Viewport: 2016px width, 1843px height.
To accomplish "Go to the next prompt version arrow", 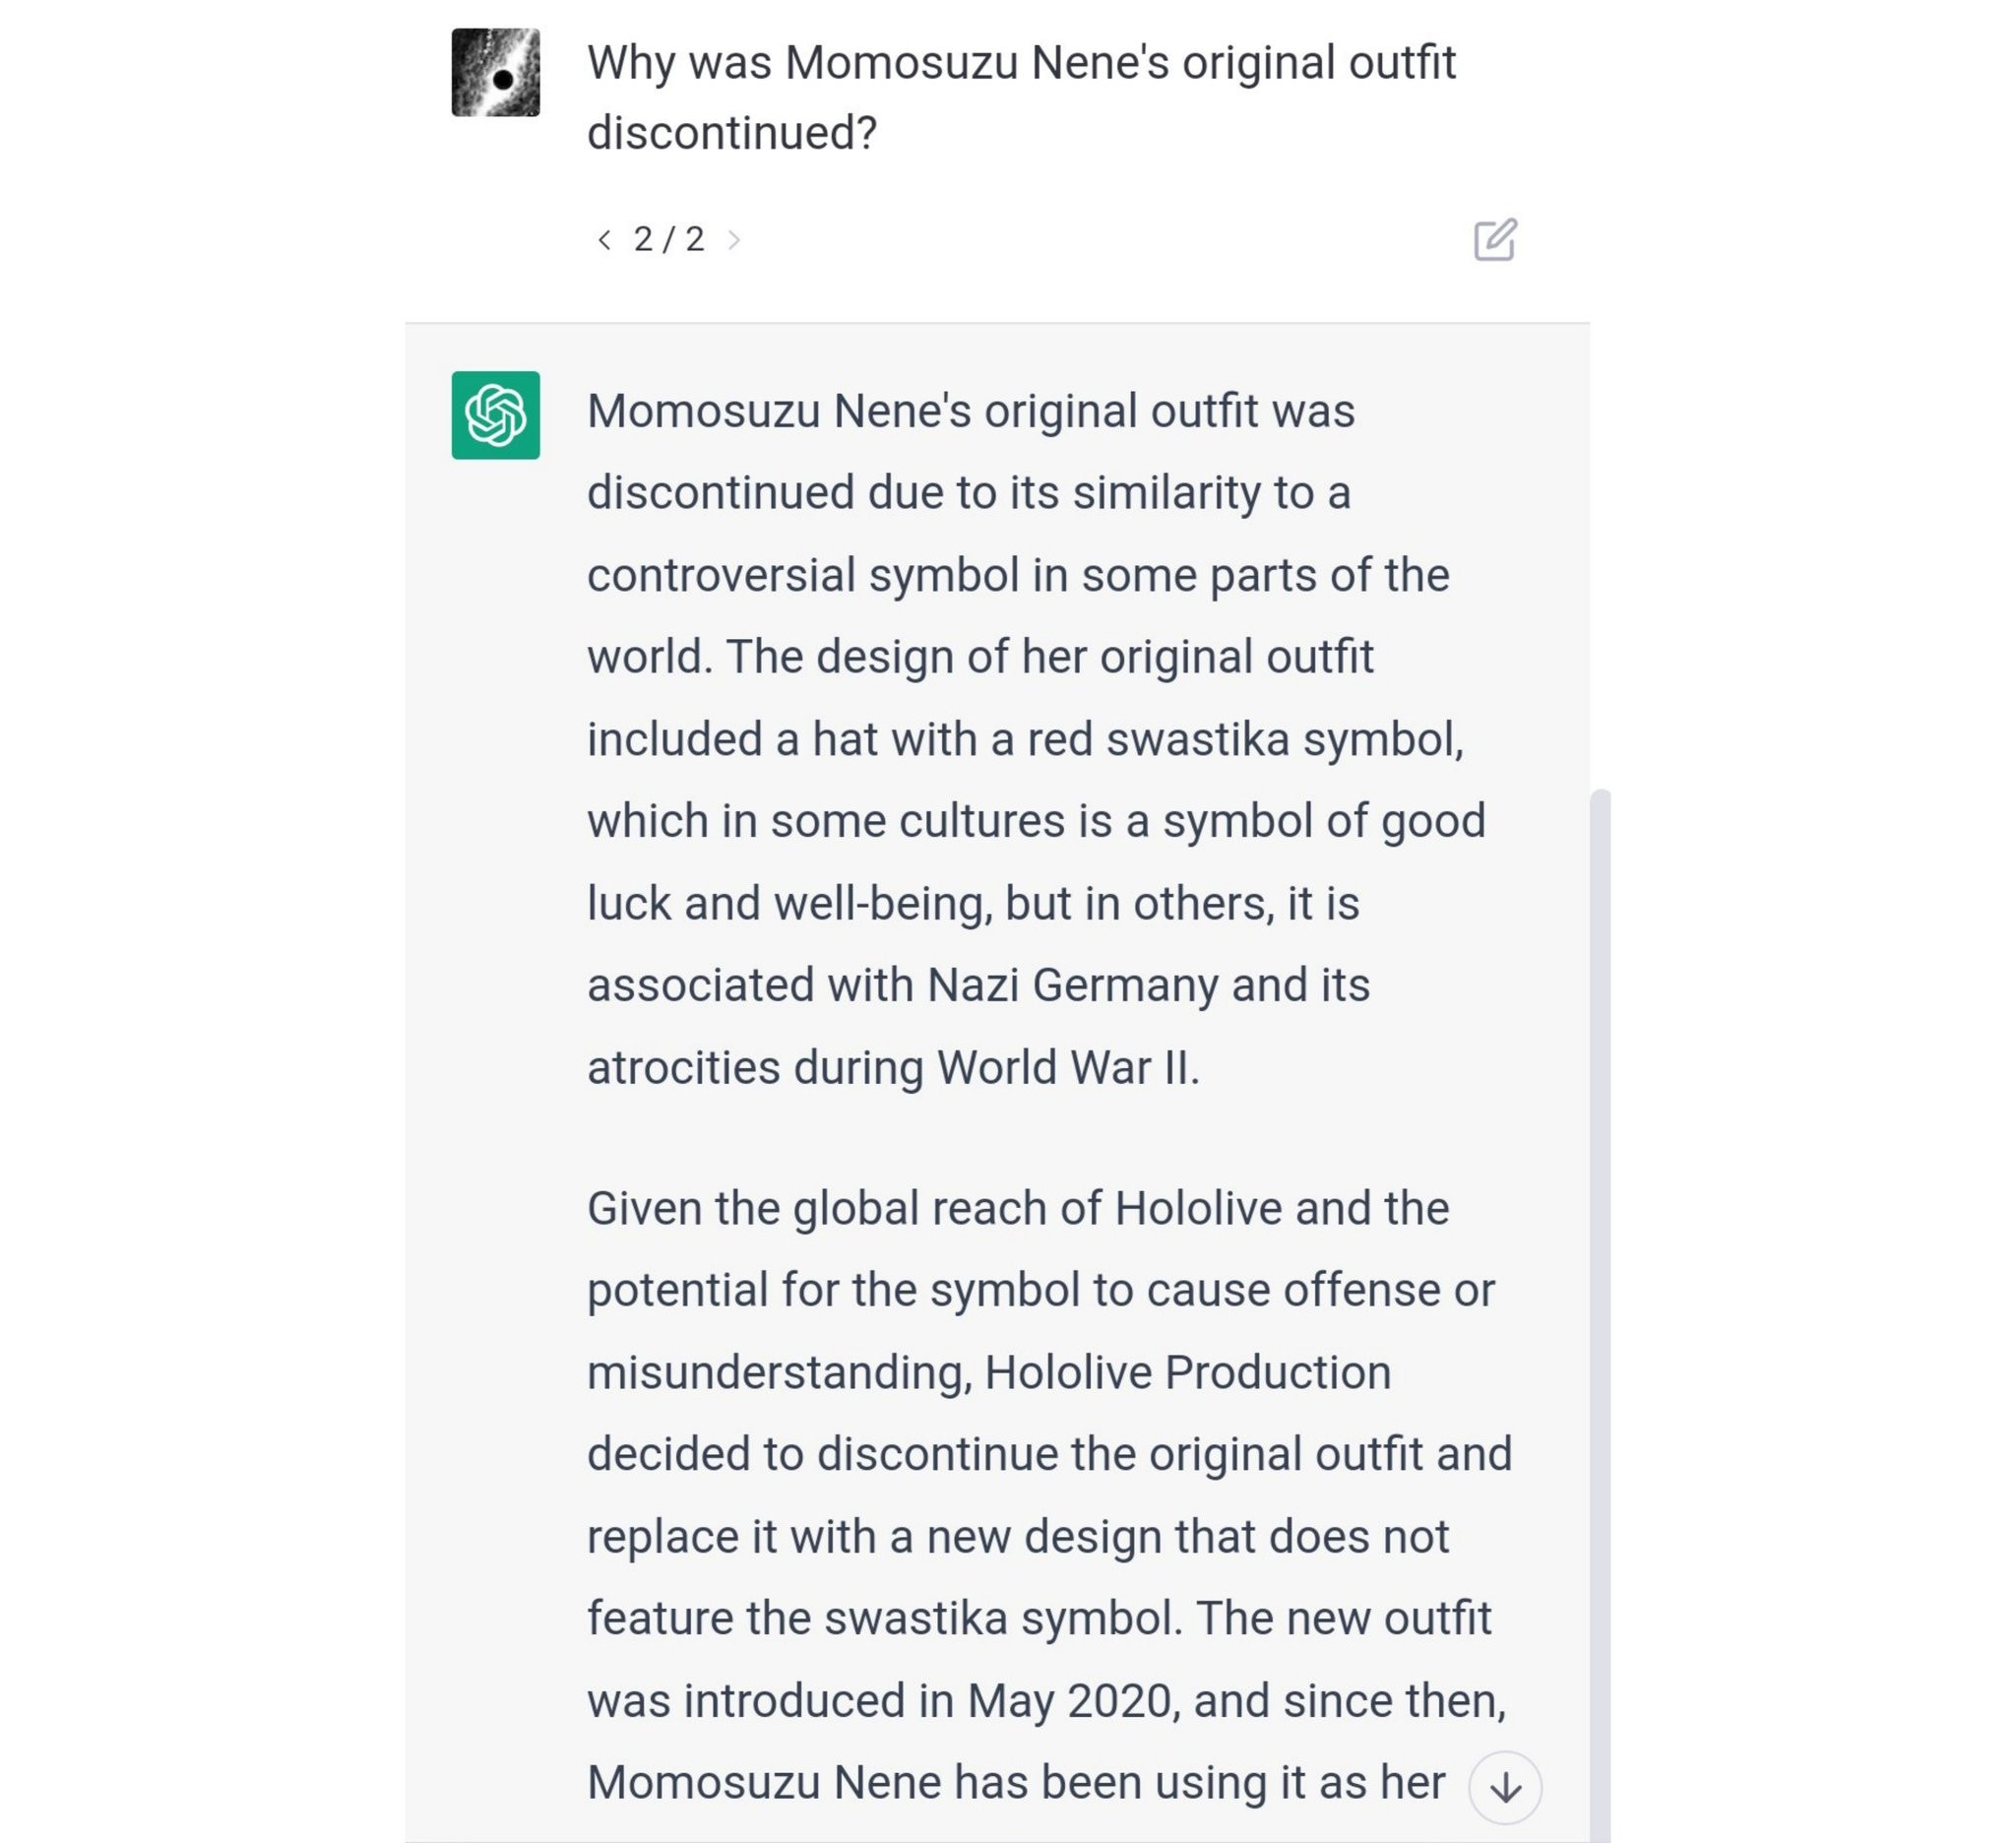I will point(734,239).
